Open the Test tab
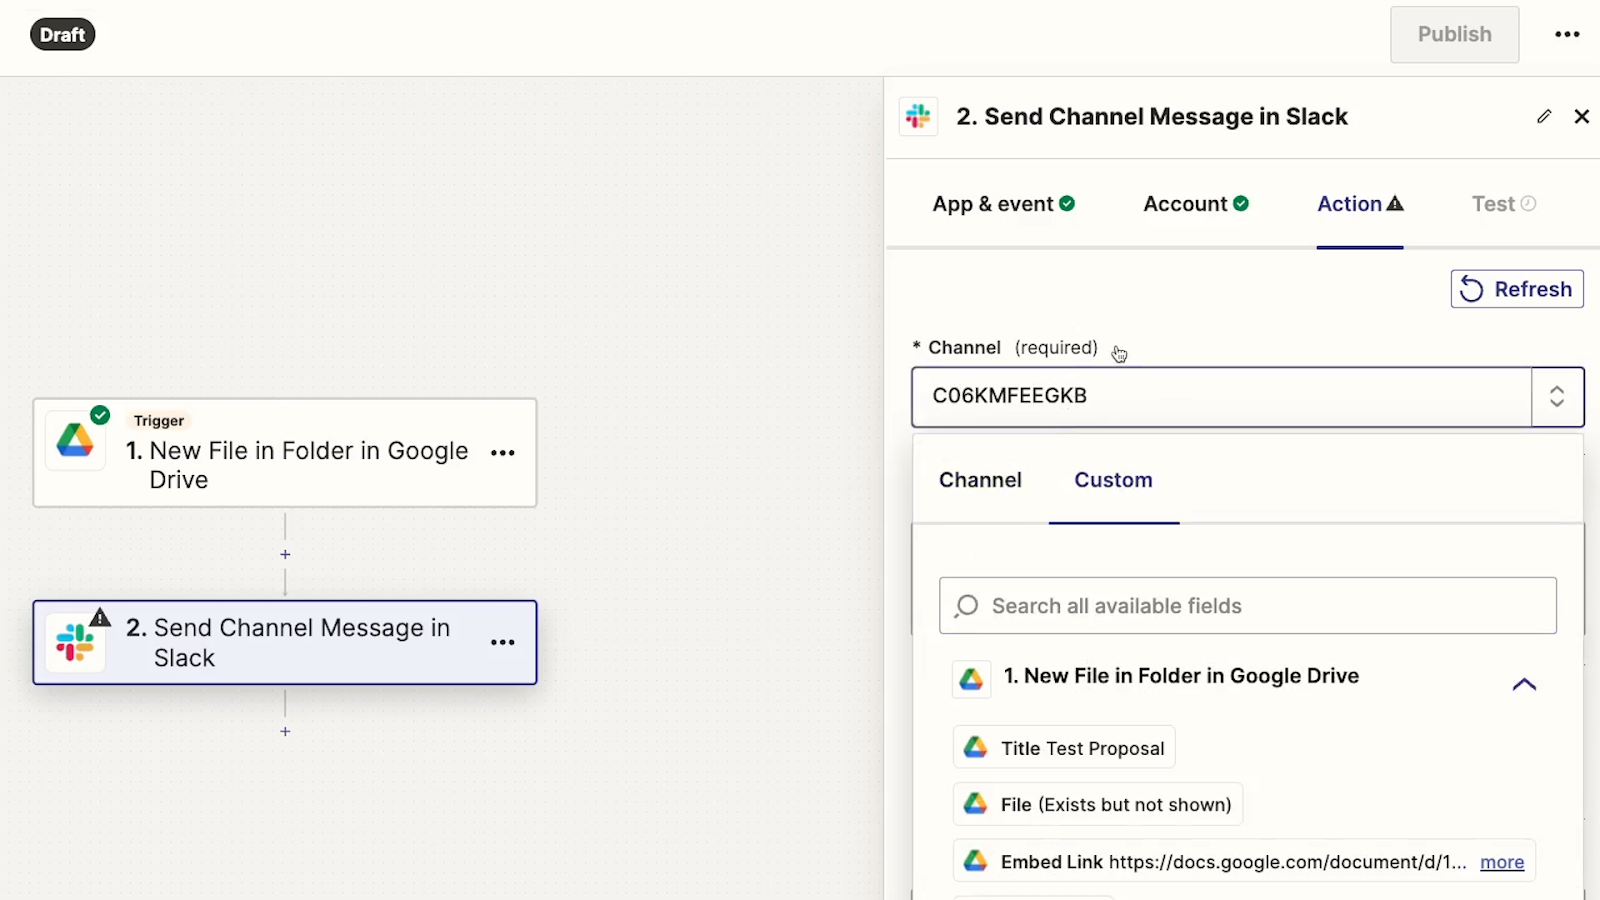1600x900 pixels. point(1504,204)
